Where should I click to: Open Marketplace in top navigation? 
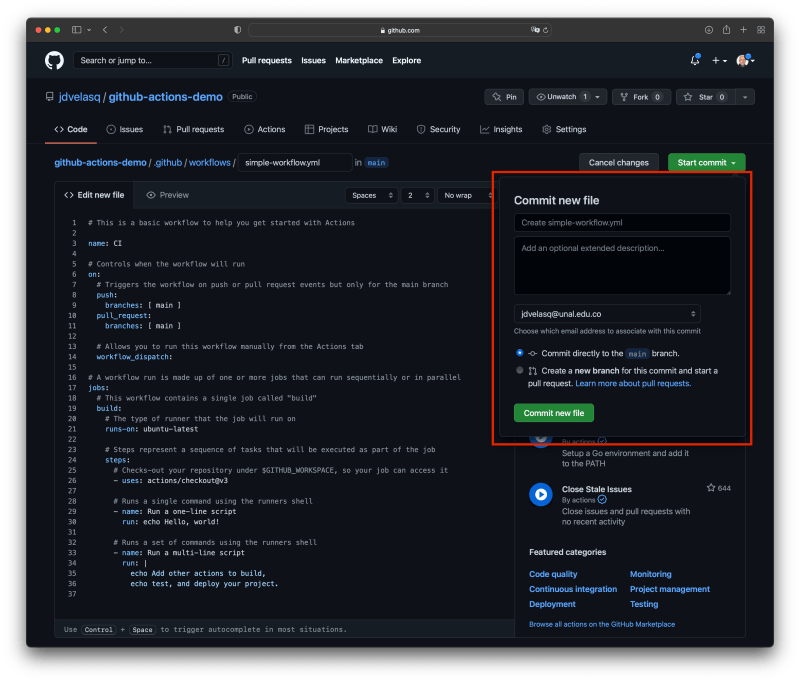click(359, 60)
